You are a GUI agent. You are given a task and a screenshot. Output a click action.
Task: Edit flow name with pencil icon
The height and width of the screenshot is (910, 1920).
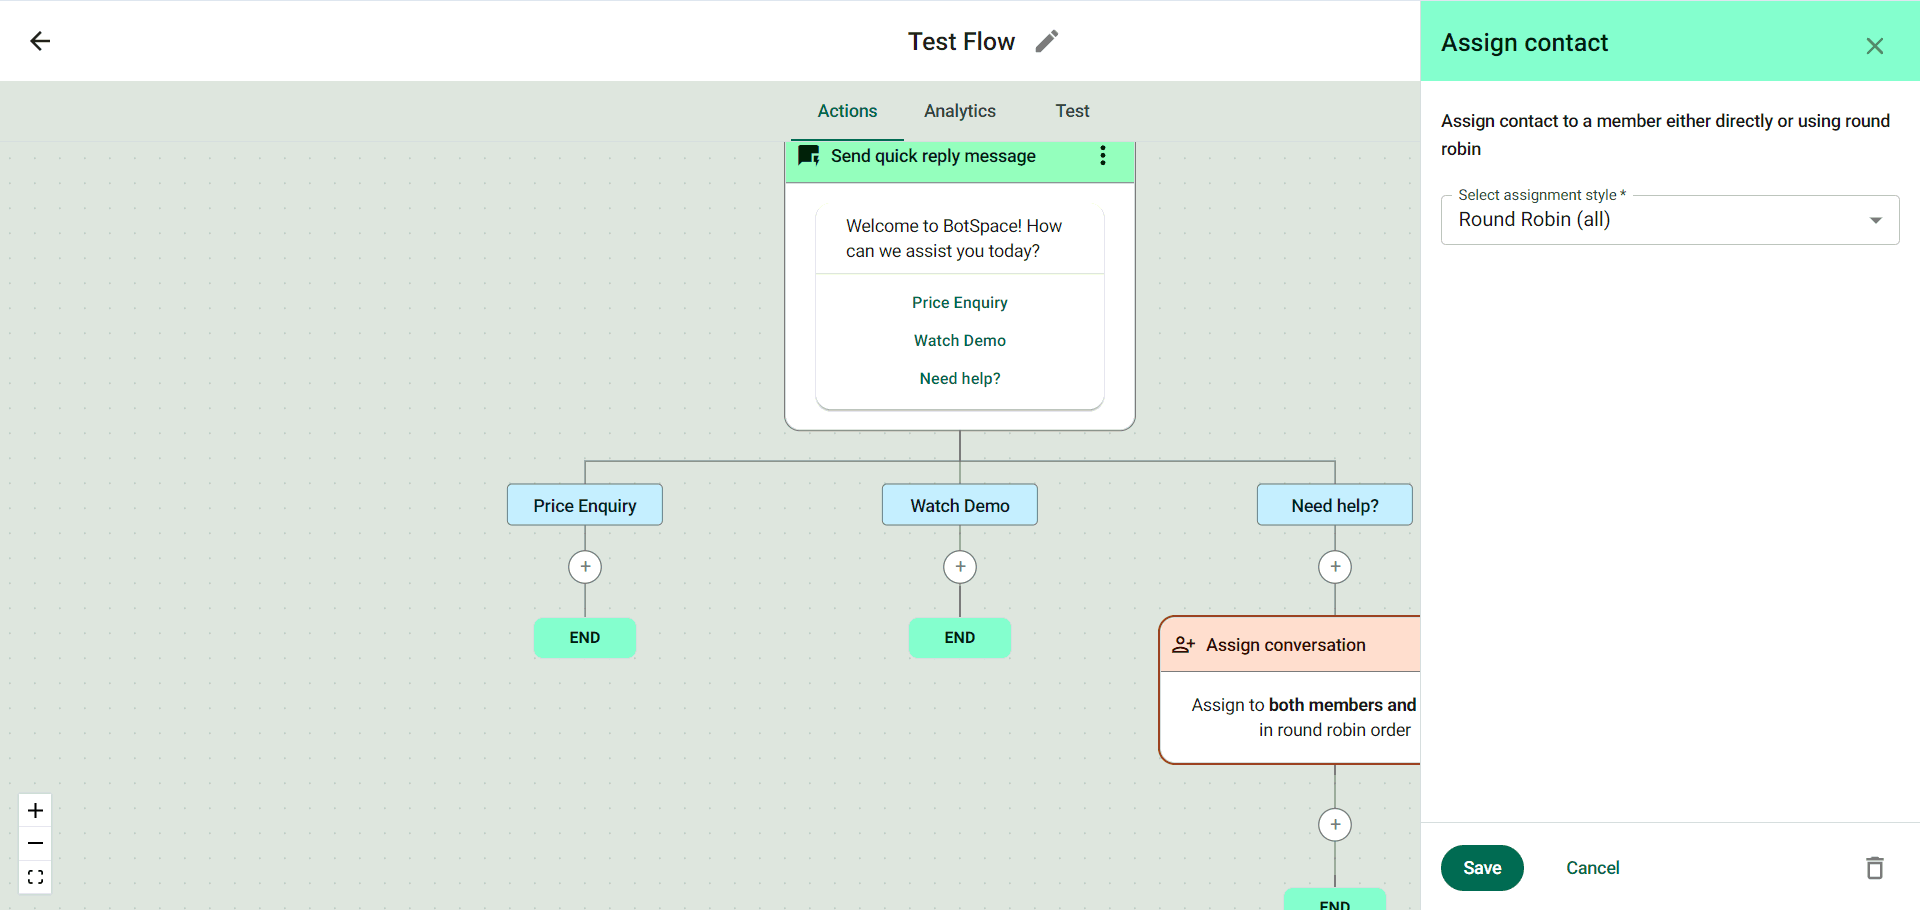(1046, 41)
